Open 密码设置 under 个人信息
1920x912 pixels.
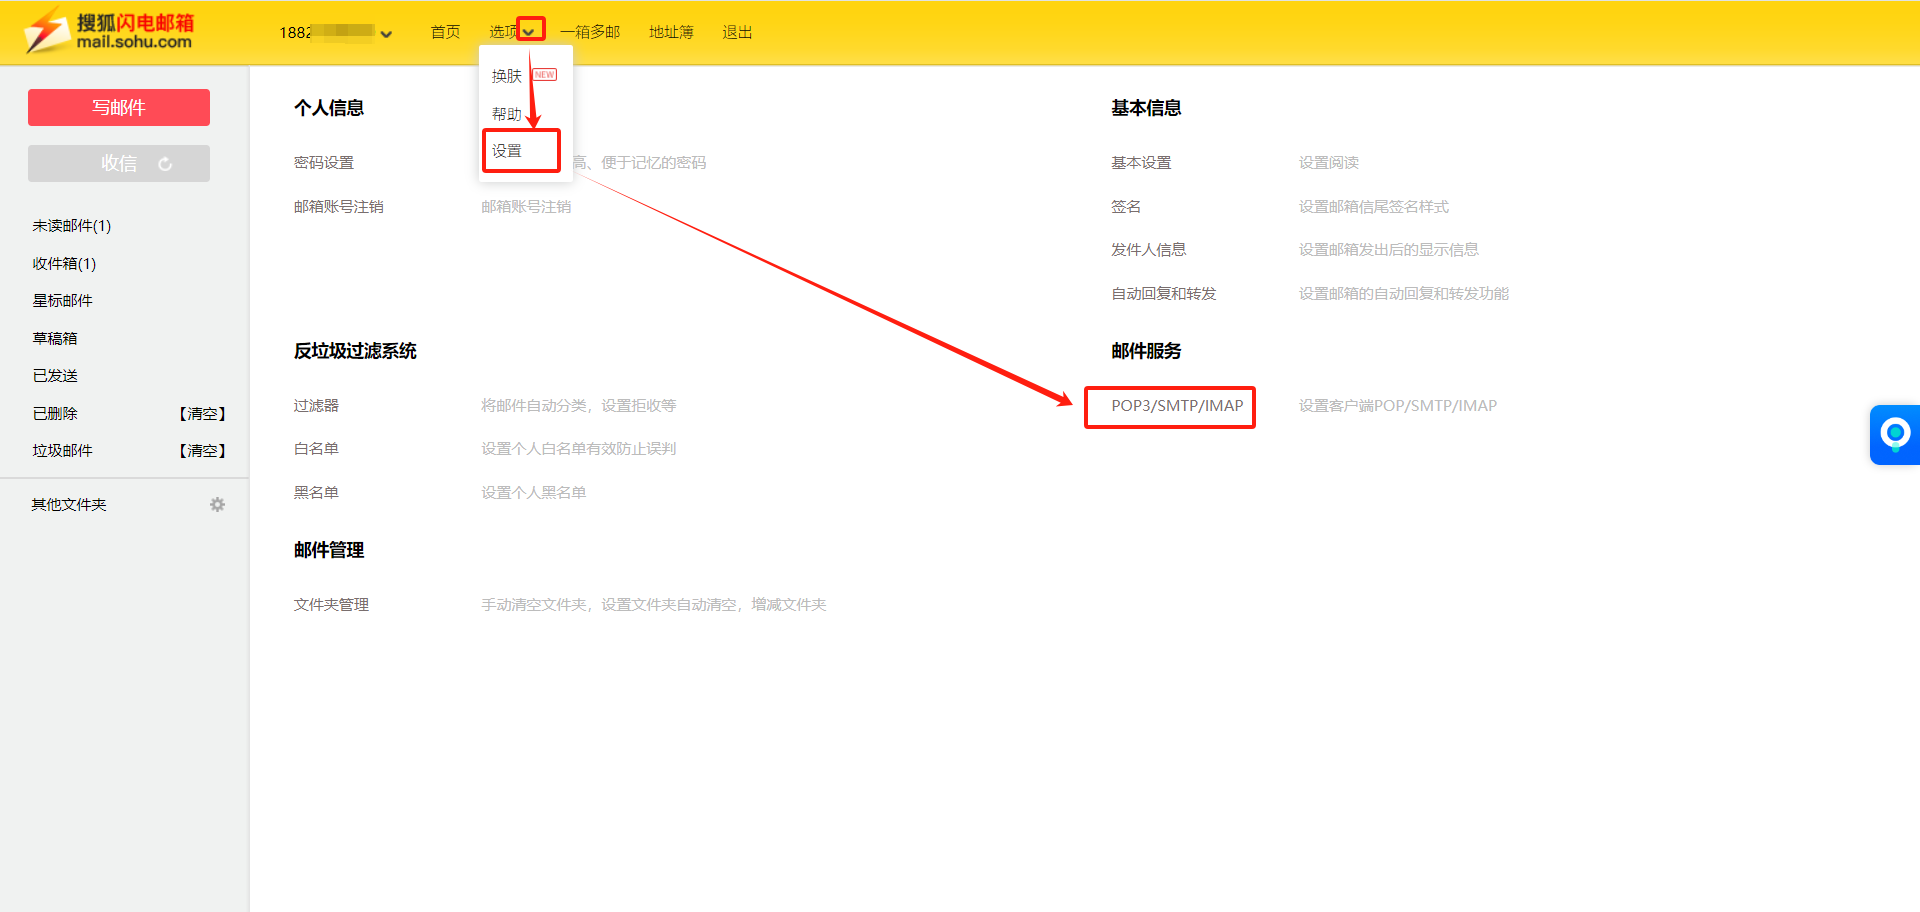pyautogui.click(x=324, y=163)
